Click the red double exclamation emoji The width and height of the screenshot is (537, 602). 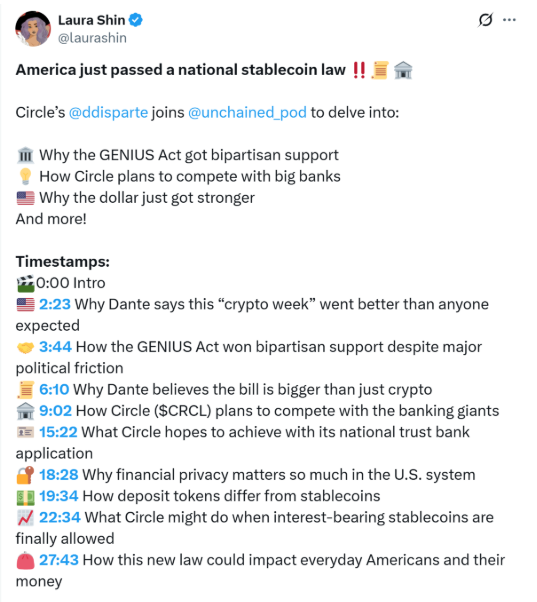359,70
